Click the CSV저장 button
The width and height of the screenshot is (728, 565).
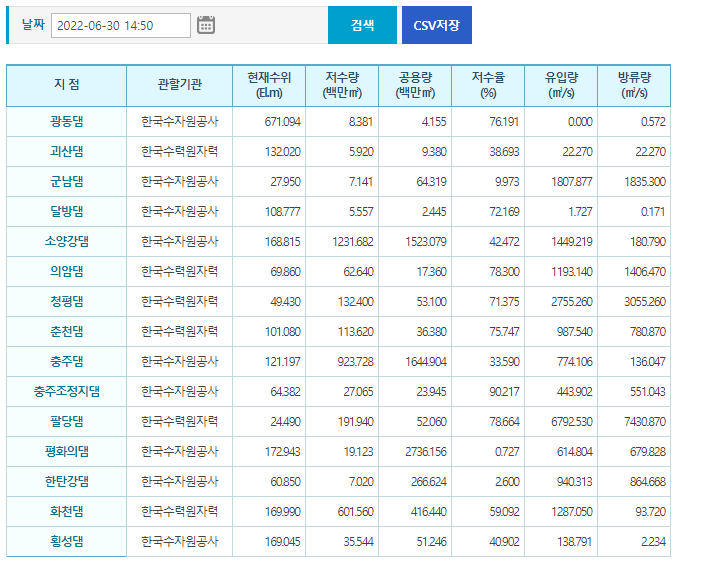coord(436,25)
